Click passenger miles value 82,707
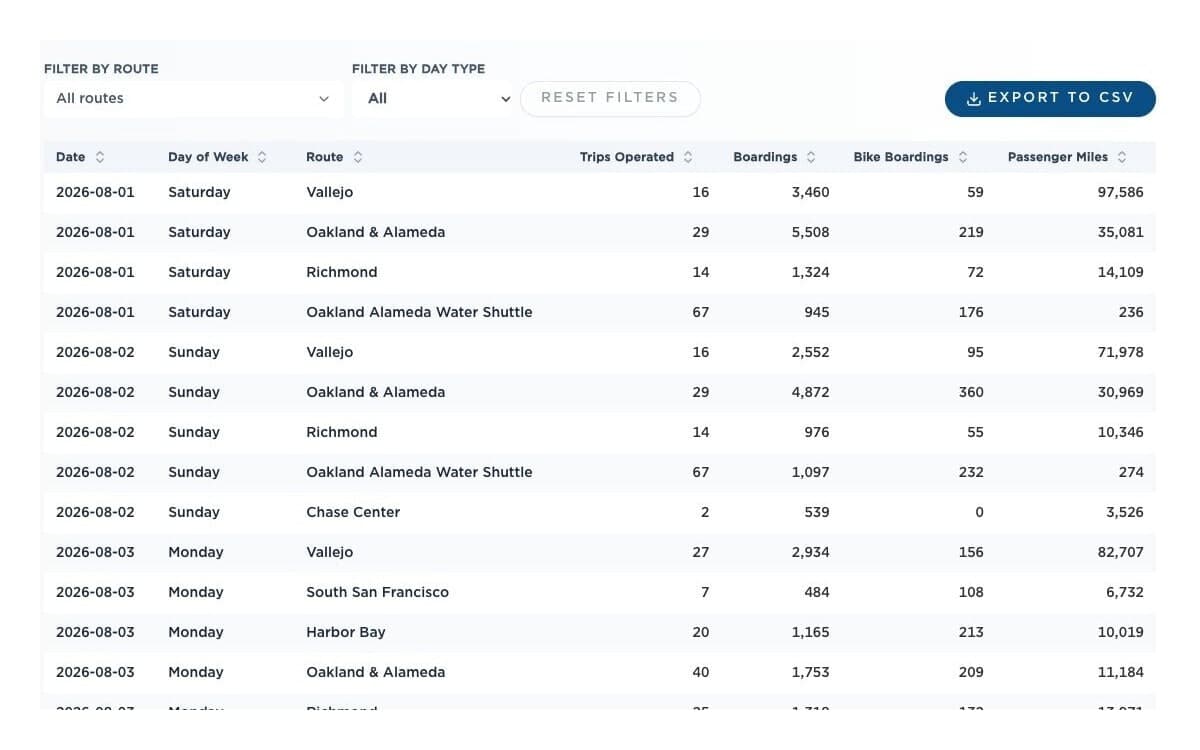Image resolution: width=1200 pixels, height=750 pixels. 1120,552
